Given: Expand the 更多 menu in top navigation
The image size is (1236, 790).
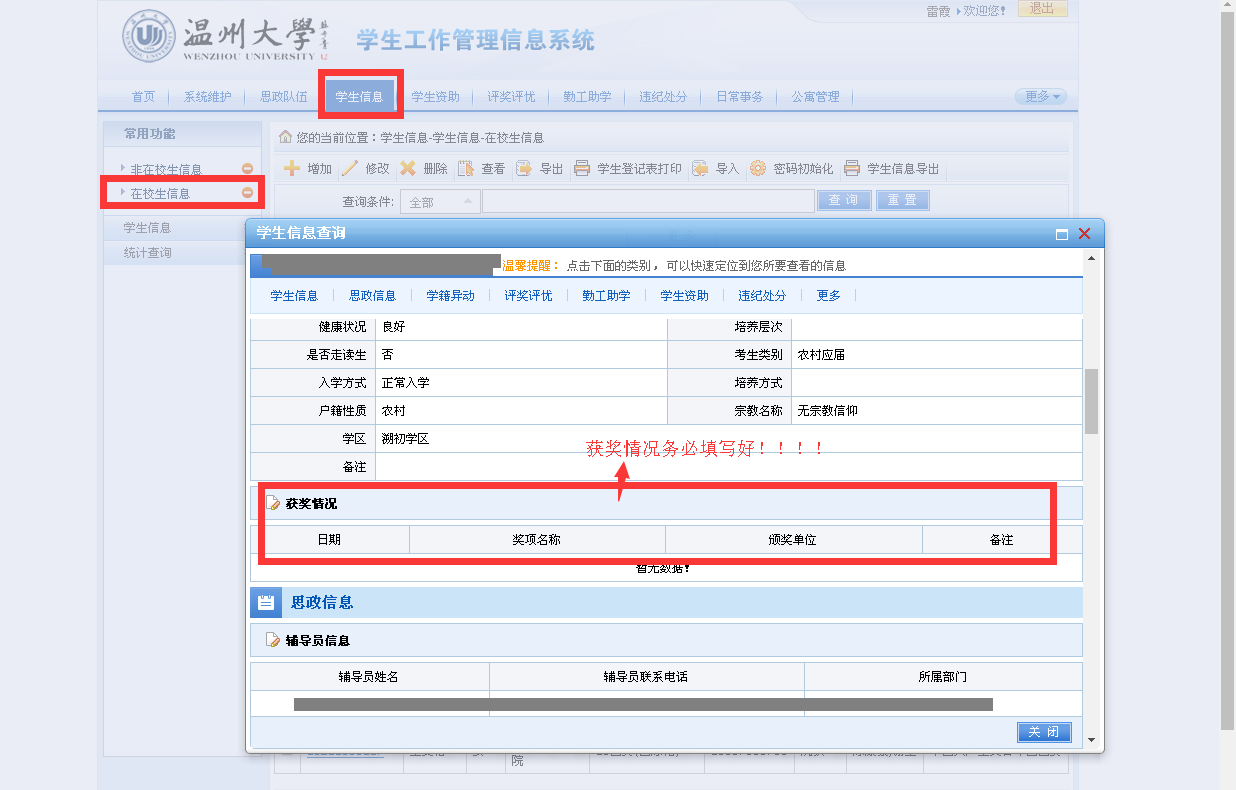Looking at the screenshot, I should tap(1041, 97).
